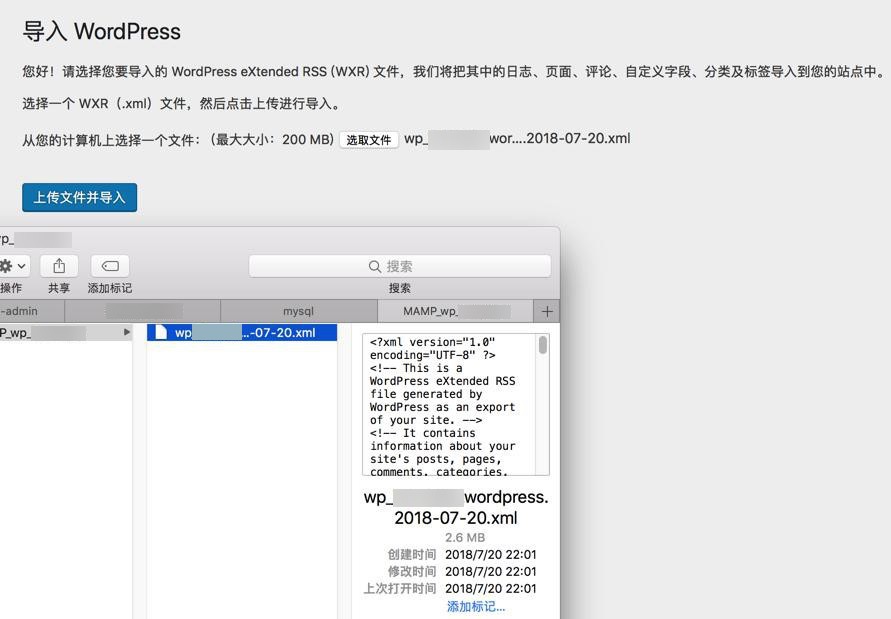Click the 选取文件 choose file button
891x619 pixels.
pos(369,140)
